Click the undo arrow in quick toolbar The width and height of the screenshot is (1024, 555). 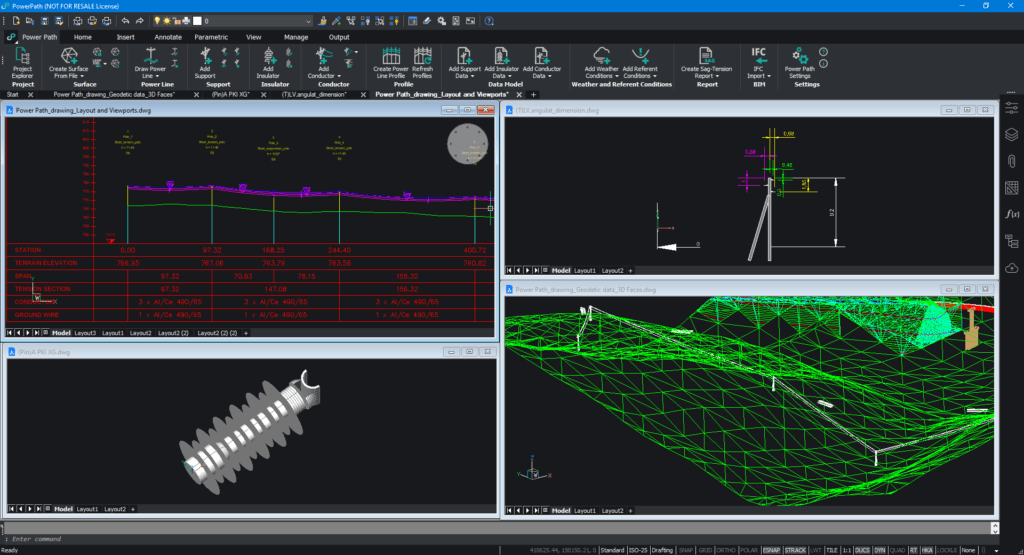[x=125, y=21]
